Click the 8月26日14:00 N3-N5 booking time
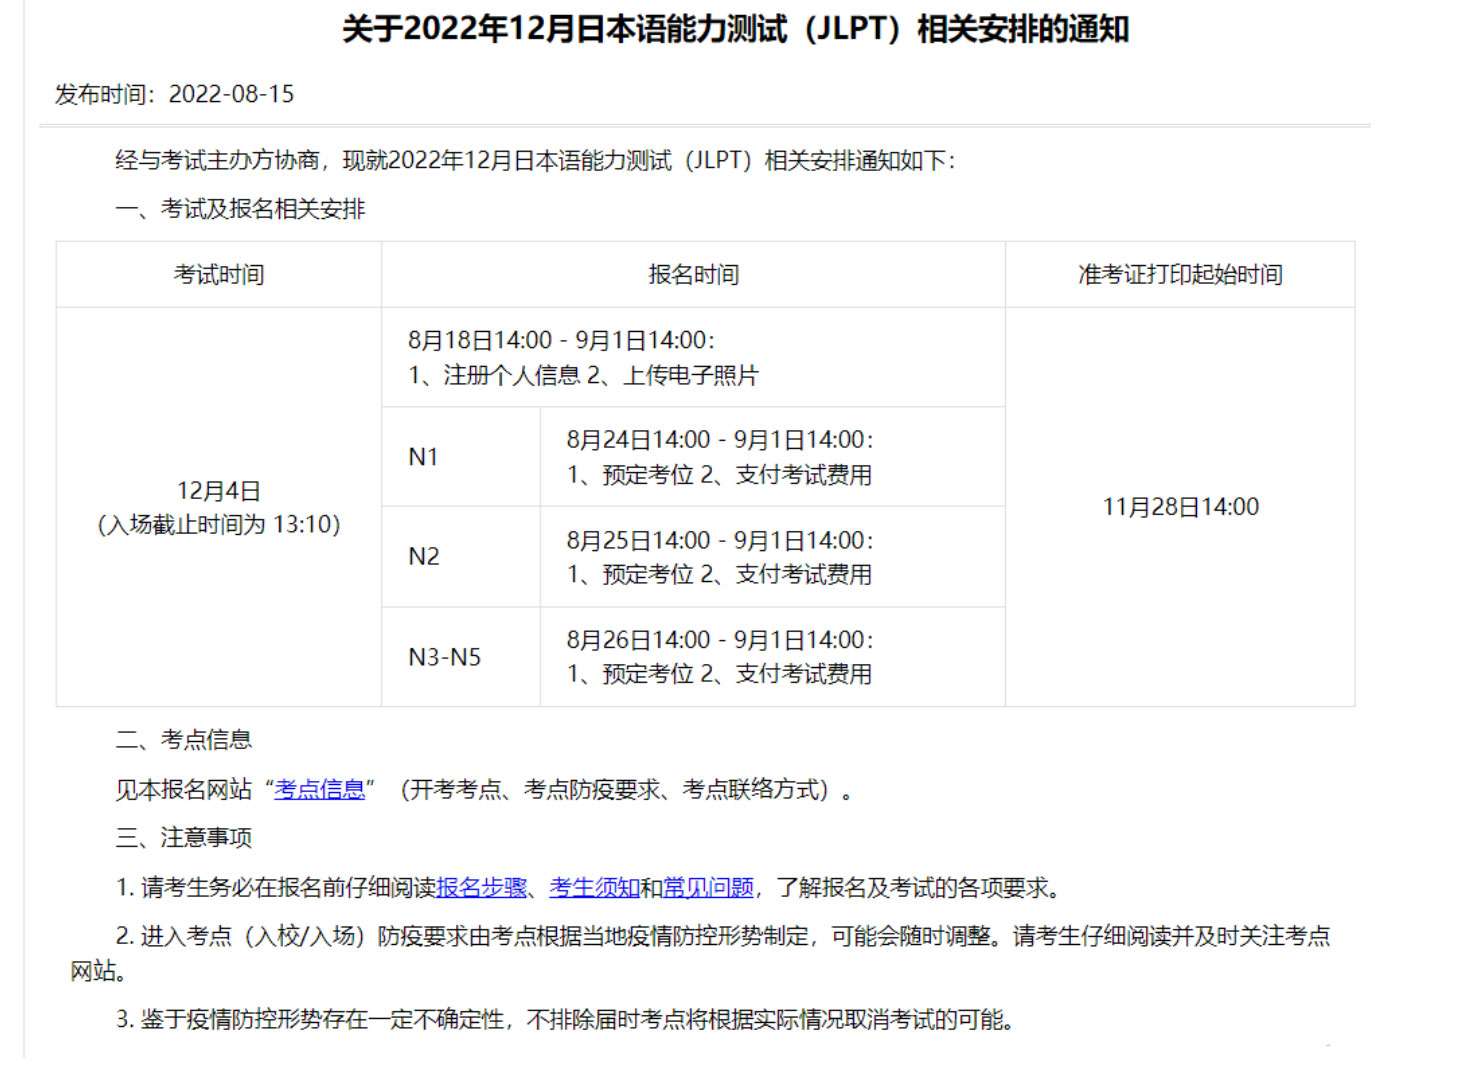This screenshot has height=1070, width=1457. click(x=720, y=640)
